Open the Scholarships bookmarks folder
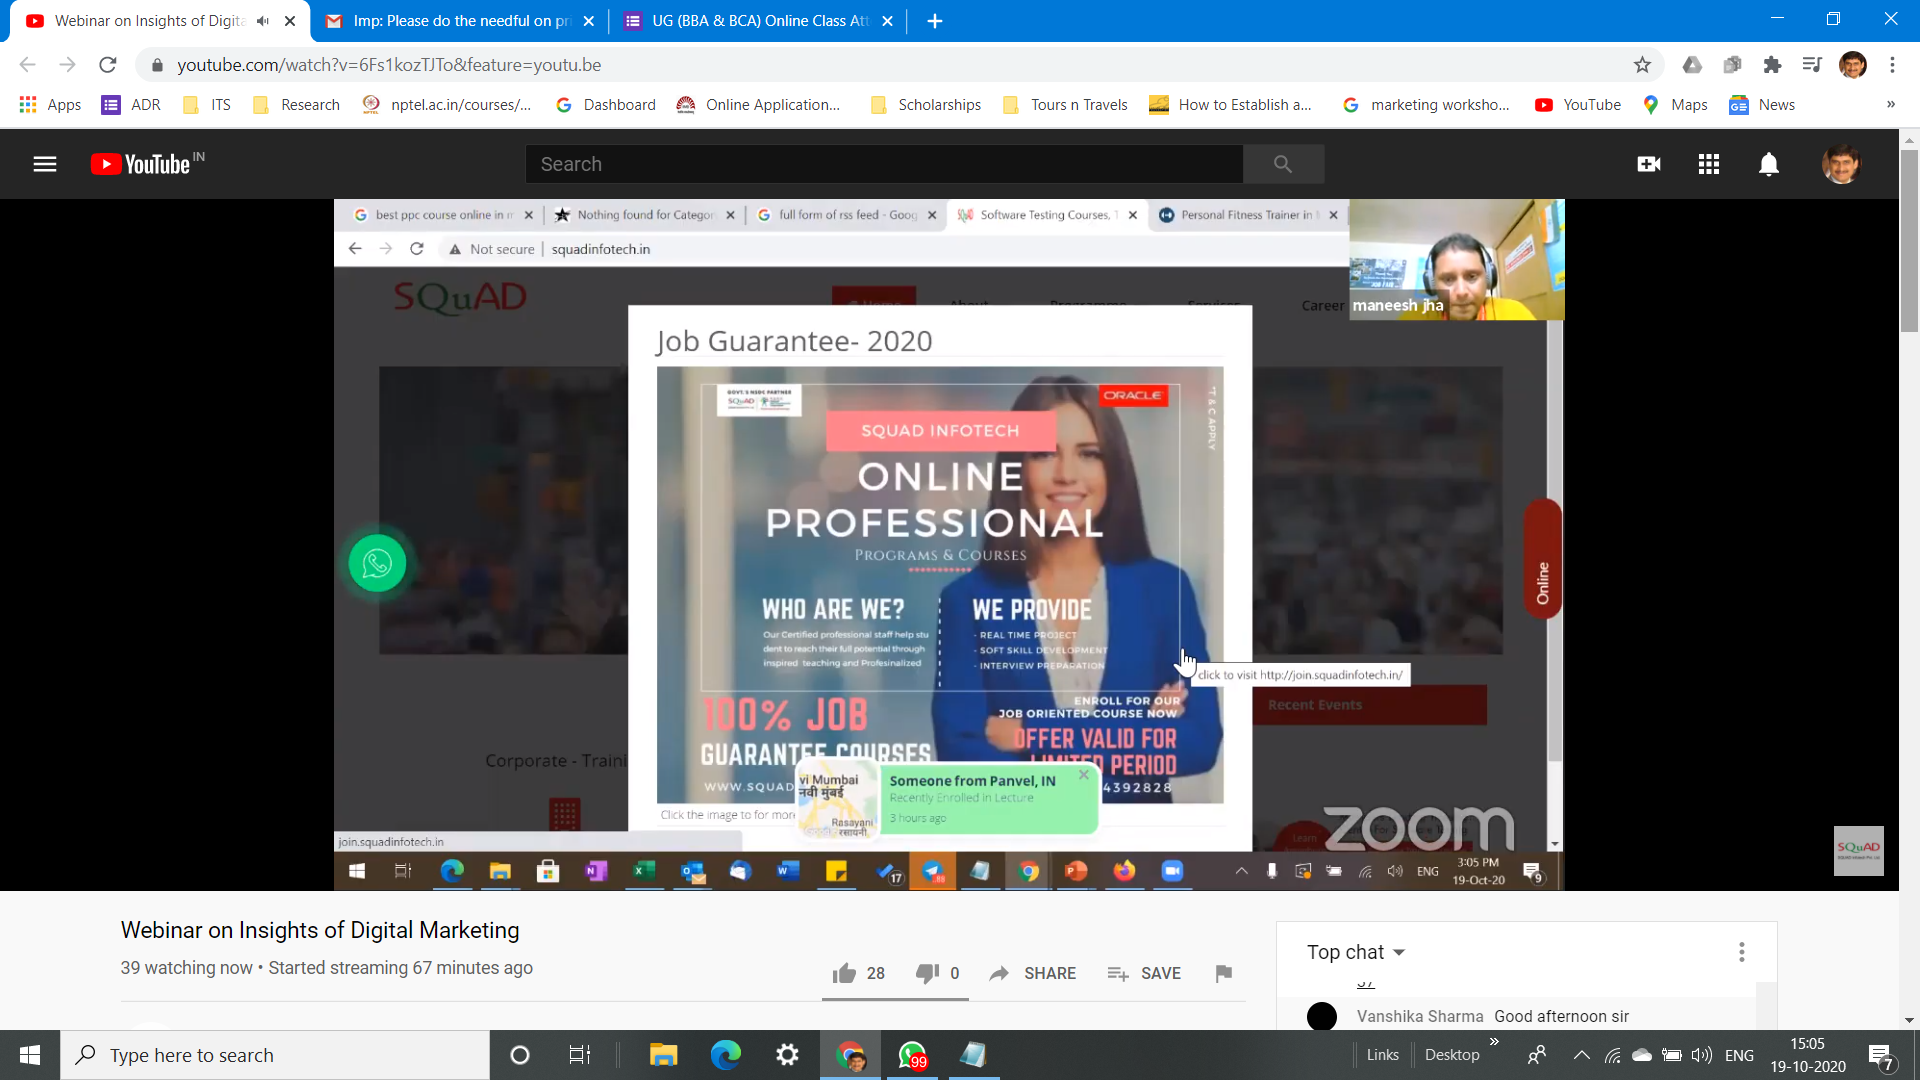The height and width of the screenshot is (1080, 1920). click(x=926, y=104)
